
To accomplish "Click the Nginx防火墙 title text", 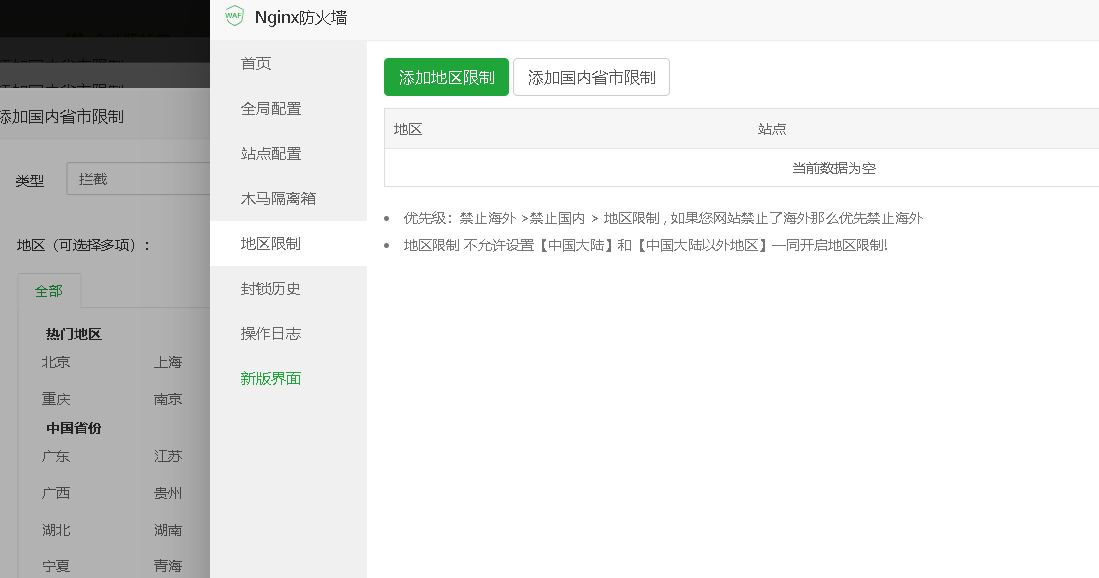I will [301, 18].
